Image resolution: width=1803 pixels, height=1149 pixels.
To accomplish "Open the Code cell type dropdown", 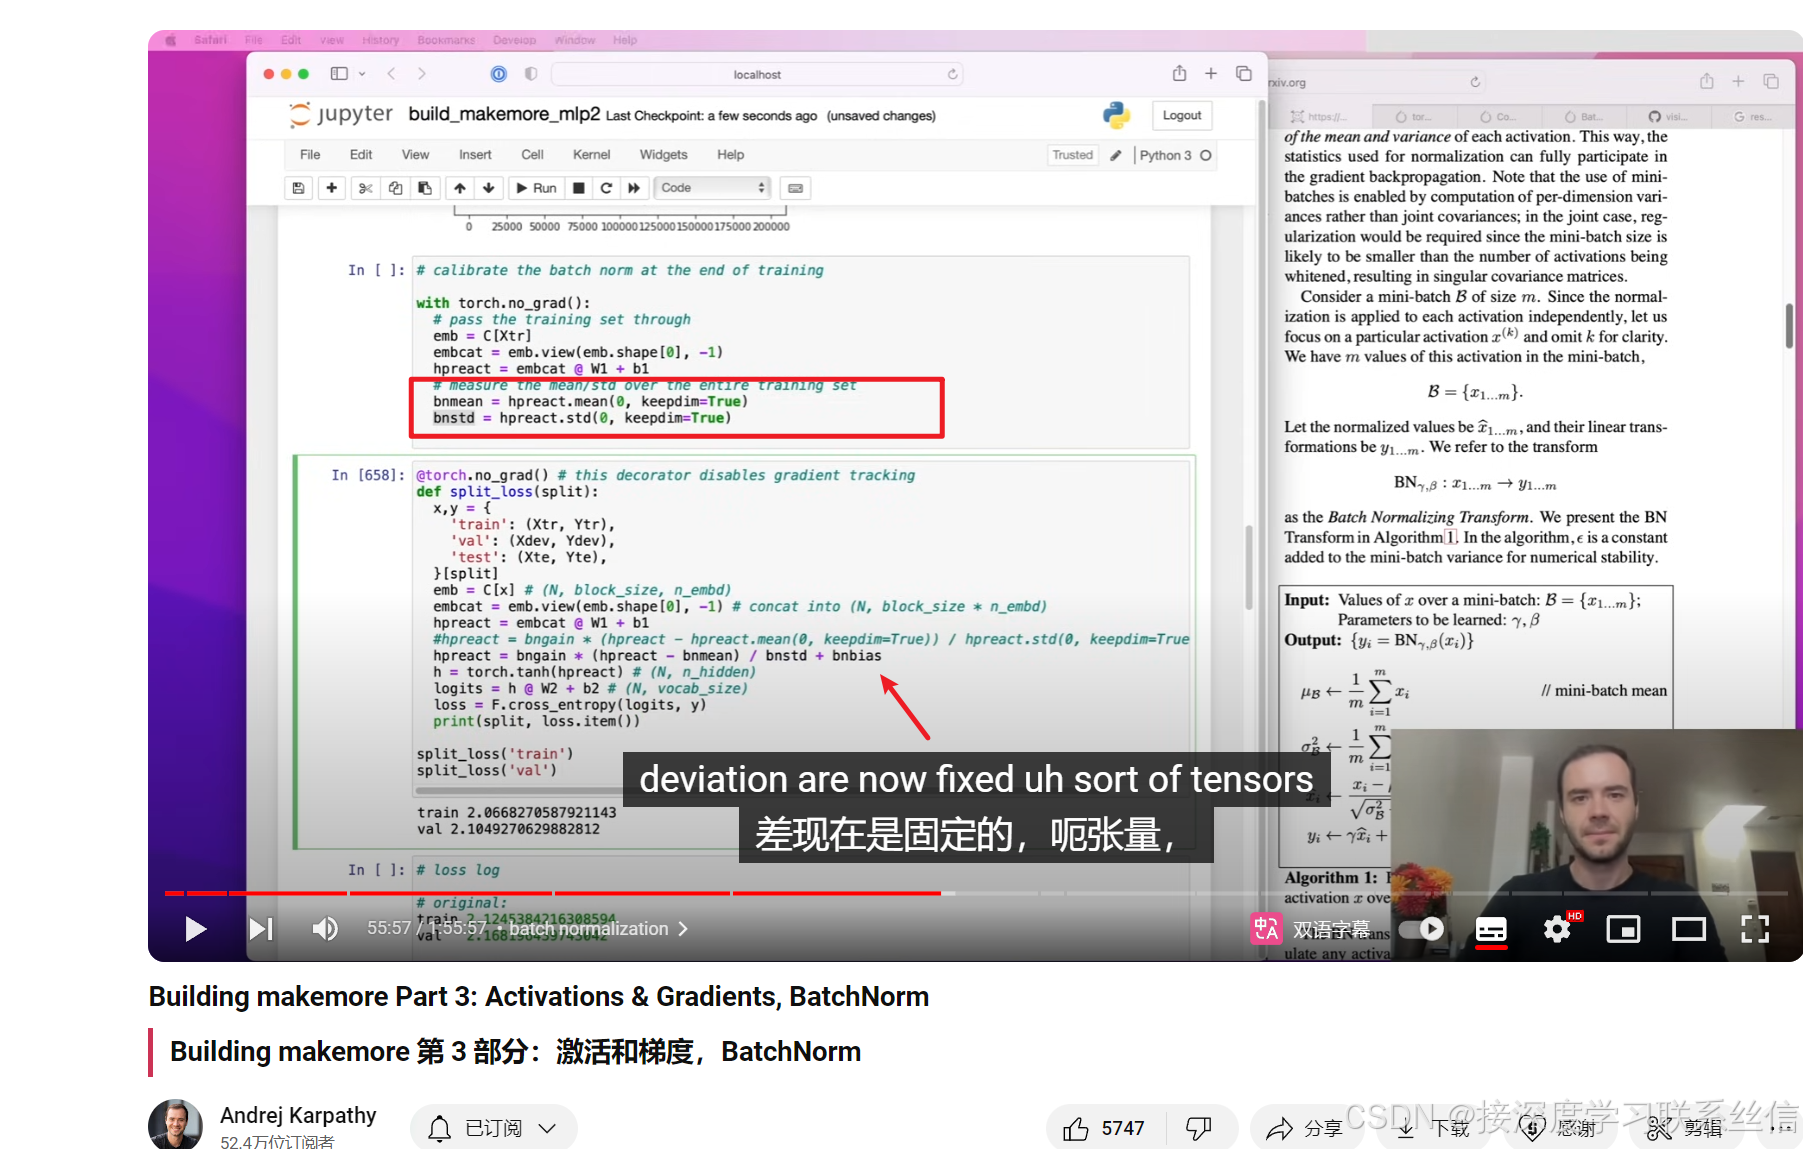I will 712,188.
